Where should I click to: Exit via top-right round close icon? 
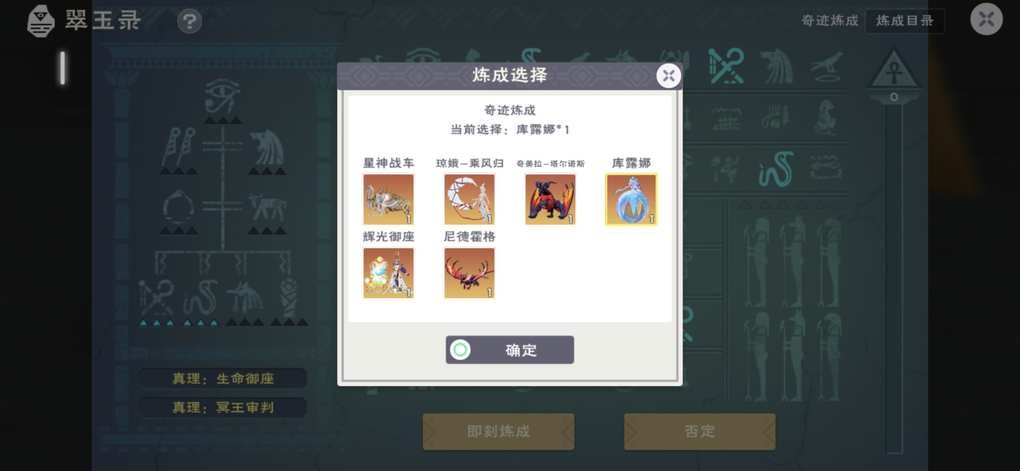pos(986,19)
